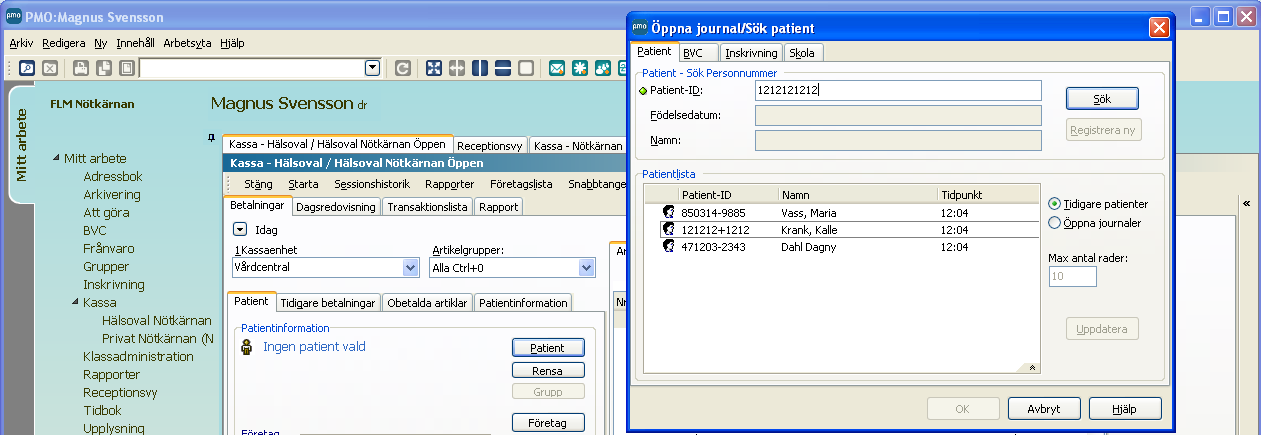The image size is (1261, 435).
Task: Select the Tidigare patienter radio button
Action: click(x=1054, y=204)
